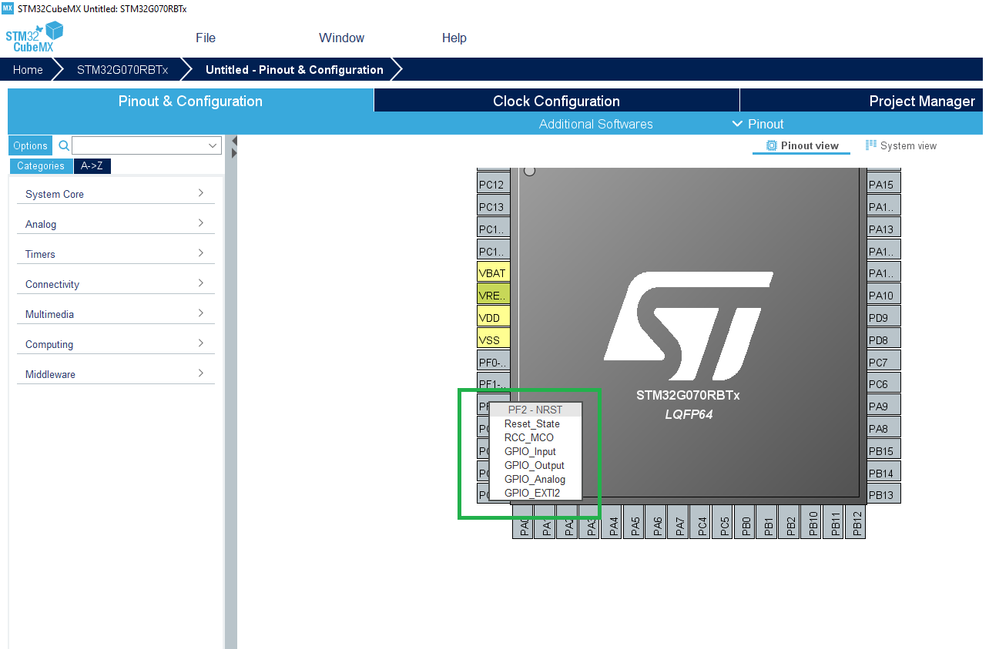Open the File menu
The height and width of the screenshot is (649, 999).
coord(205,38)
